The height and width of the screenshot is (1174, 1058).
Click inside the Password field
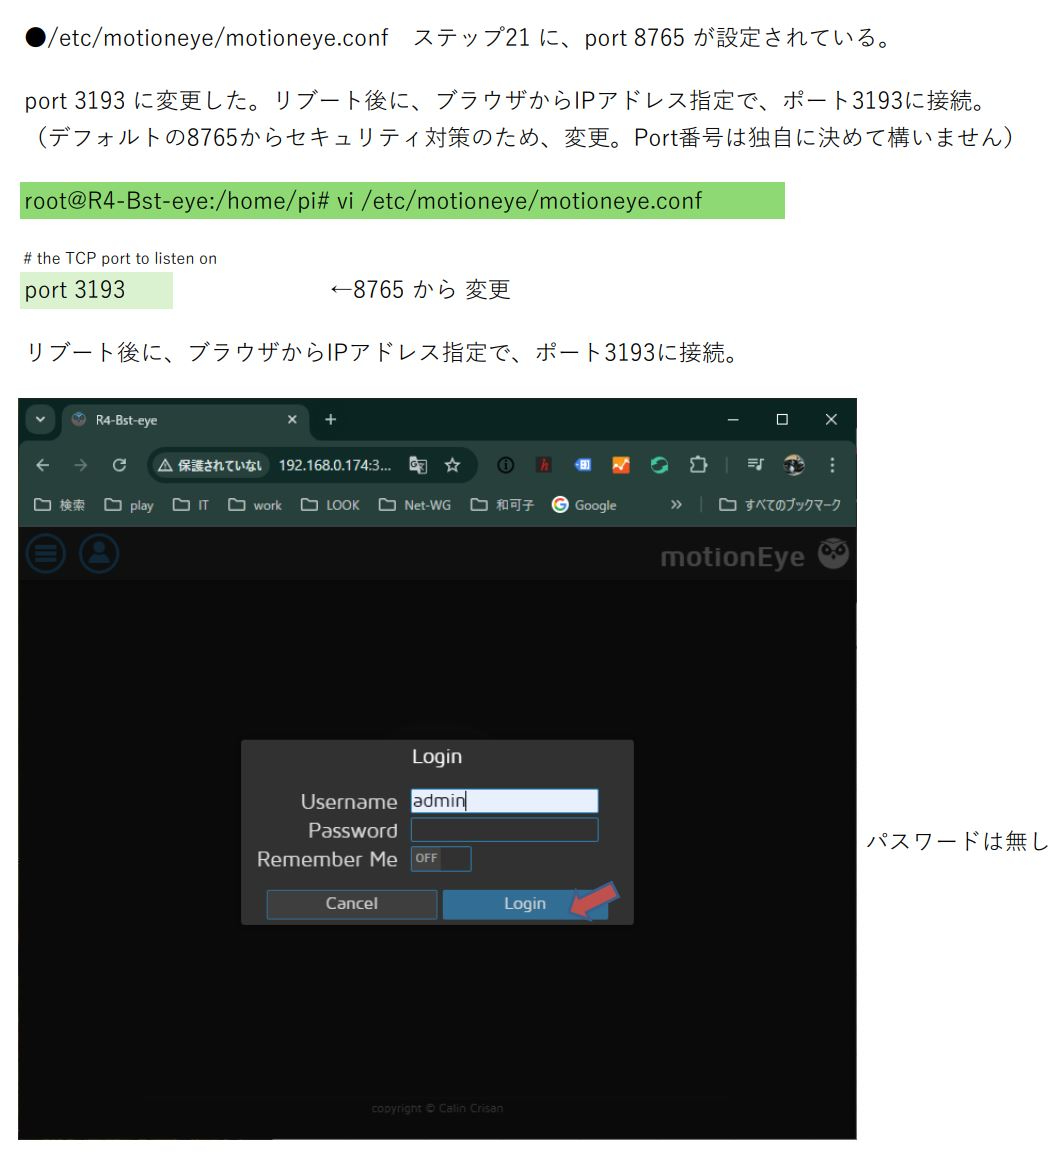coord(503,829)
